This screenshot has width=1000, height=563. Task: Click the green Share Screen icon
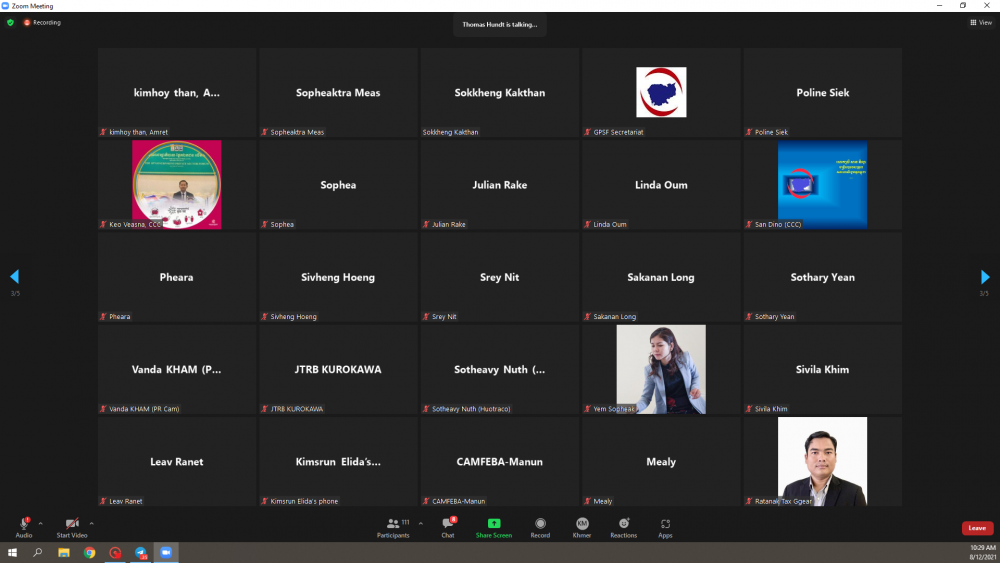[494, 524]
